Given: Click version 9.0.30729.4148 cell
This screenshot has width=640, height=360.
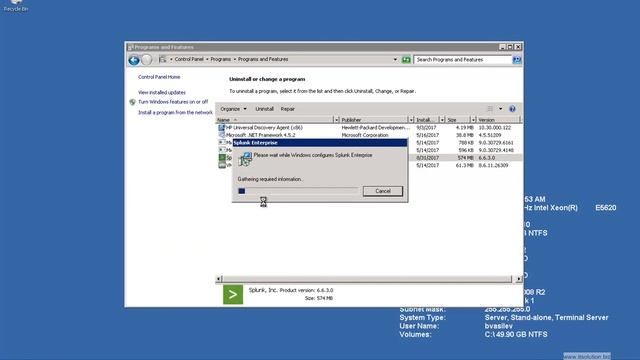Looking at the screenshot, I should pos(496,150).
